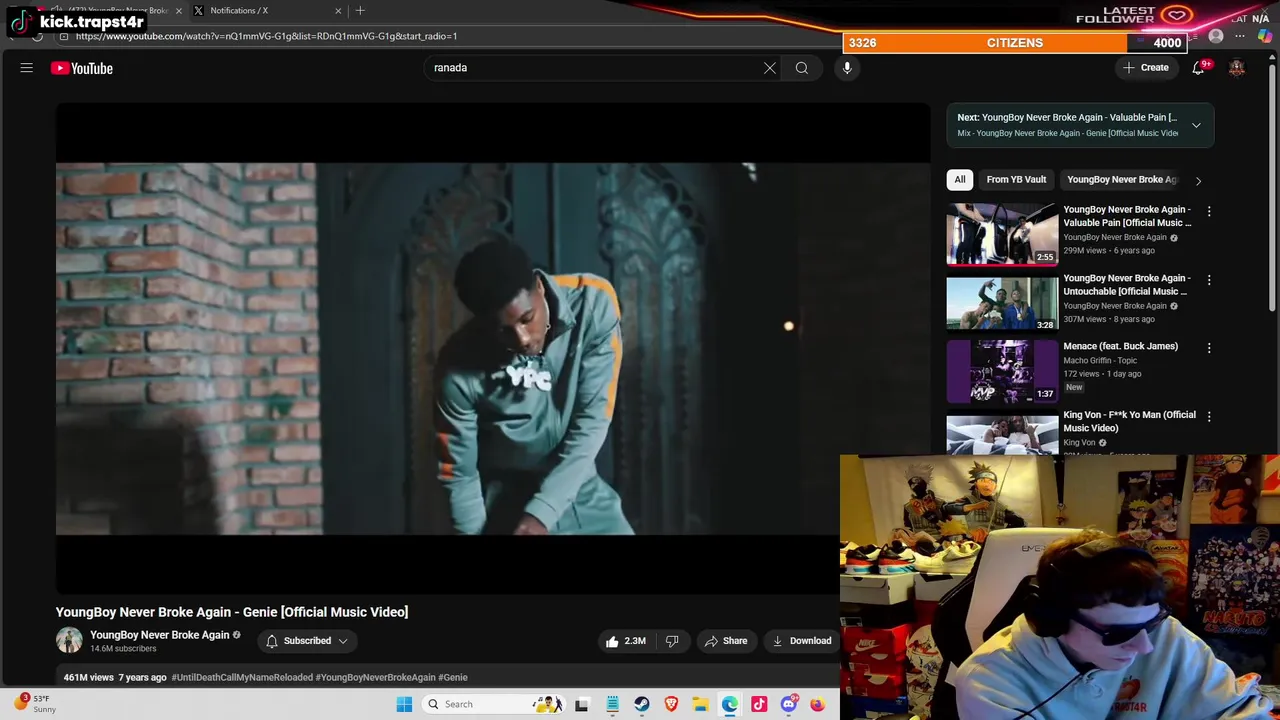Share the Genie video
Screen dimensions: 1280x720
[x=726, y=641]
